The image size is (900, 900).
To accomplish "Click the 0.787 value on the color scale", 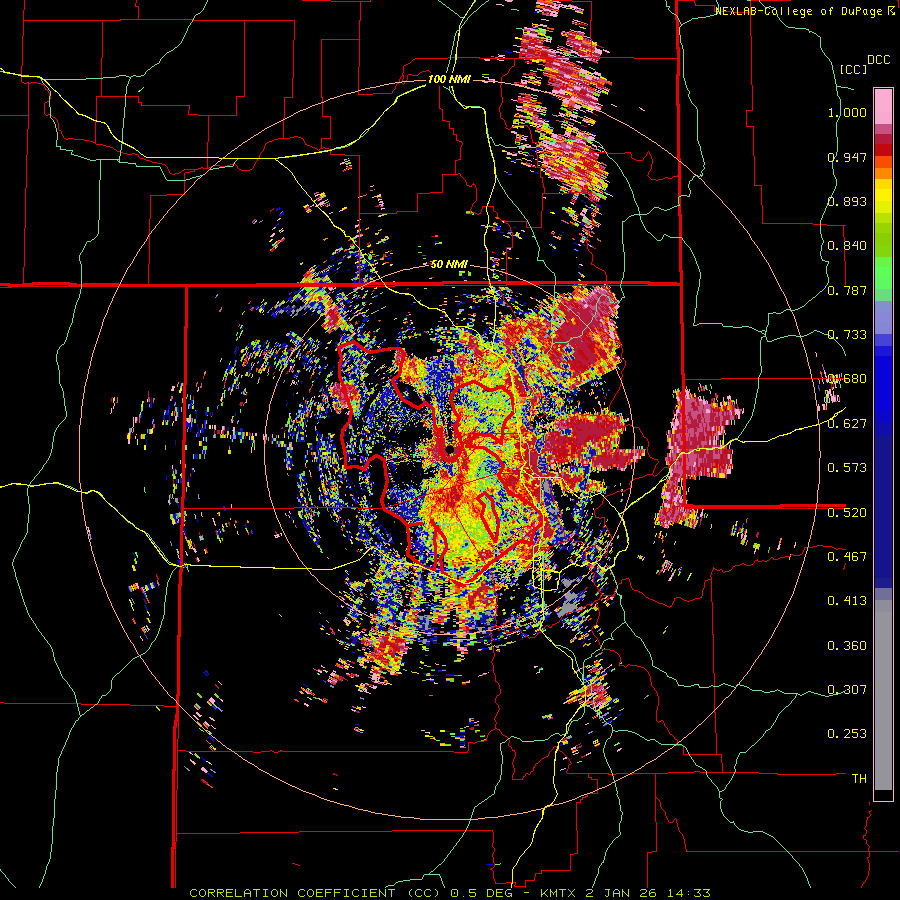I will [x=847, y=290].
